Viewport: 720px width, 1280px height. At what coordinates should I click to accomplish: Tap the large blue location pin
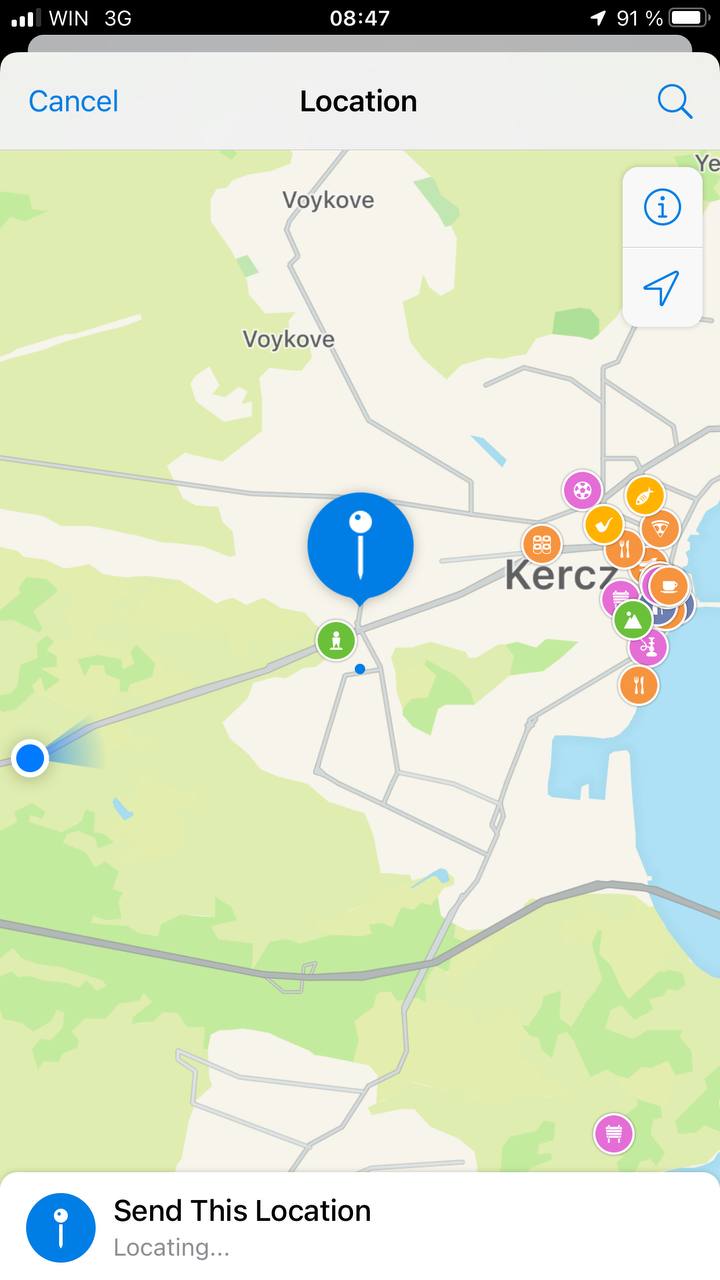click(x=360, y=547)
